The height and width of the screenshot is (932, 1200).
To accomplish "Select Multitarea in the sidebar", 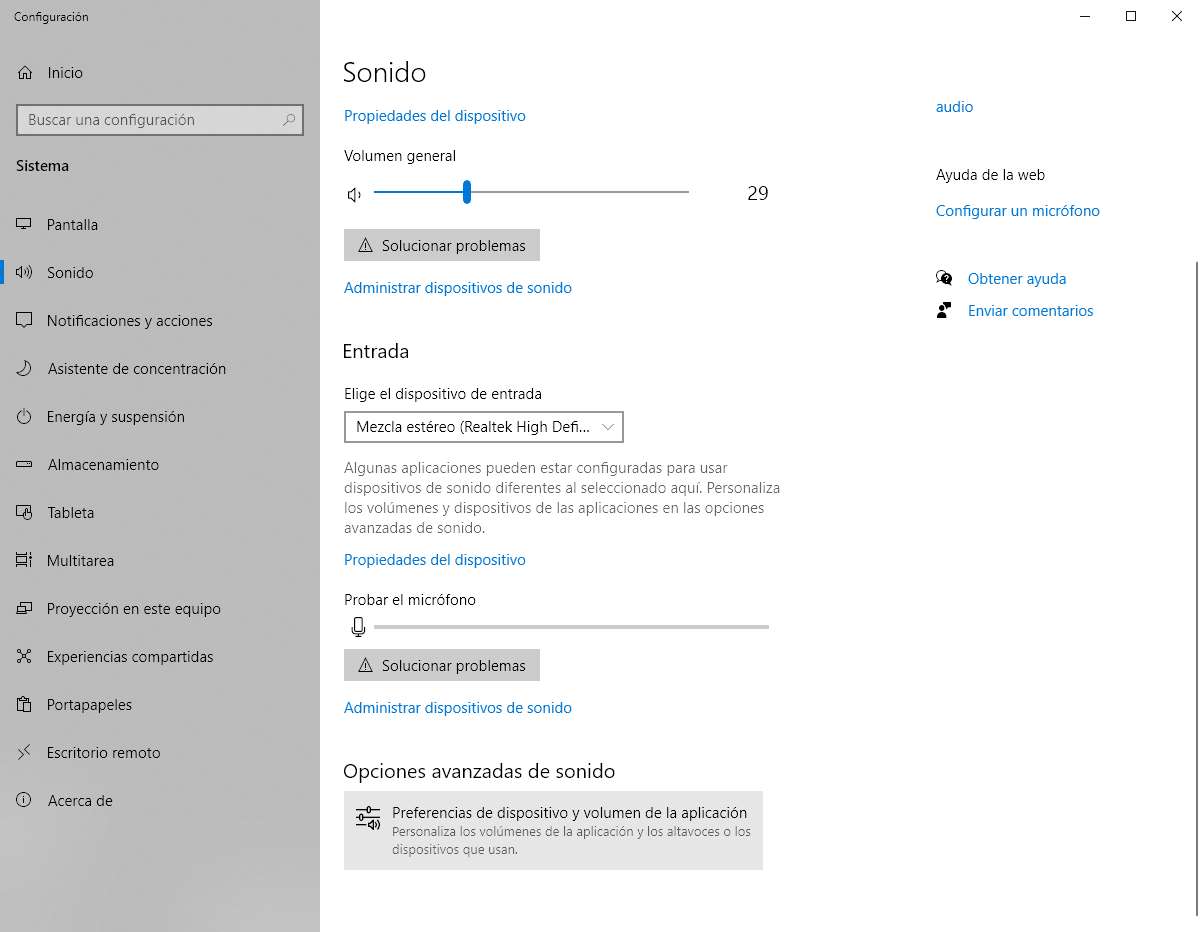I will 80,561.
